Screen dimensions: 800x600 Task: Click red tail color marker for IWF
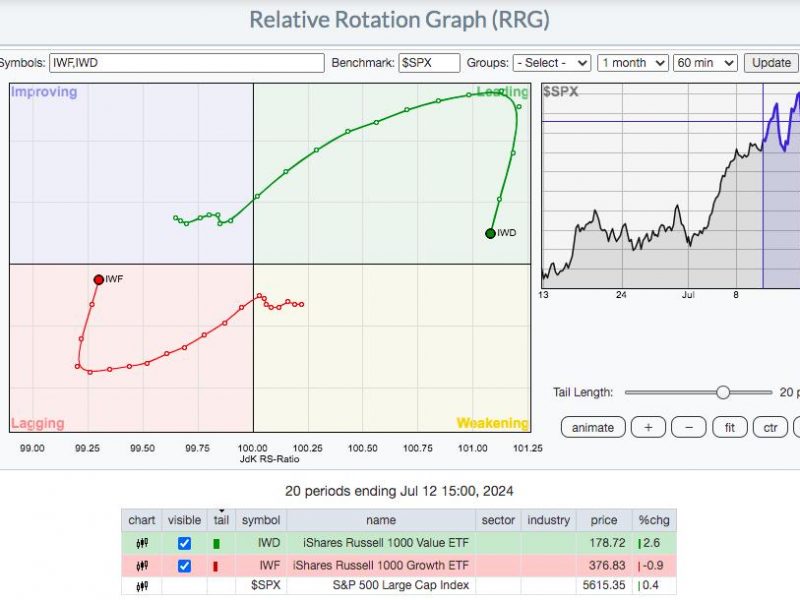(x=215, y=566)
